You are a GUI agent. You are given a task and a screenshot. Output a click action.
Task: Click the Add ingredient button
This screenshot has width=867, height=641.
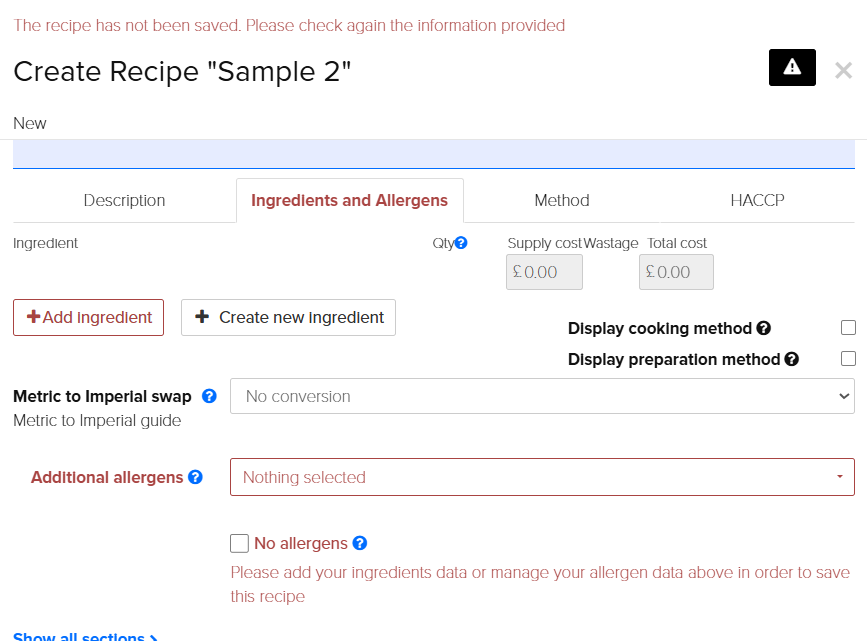[x=88, y=317]
